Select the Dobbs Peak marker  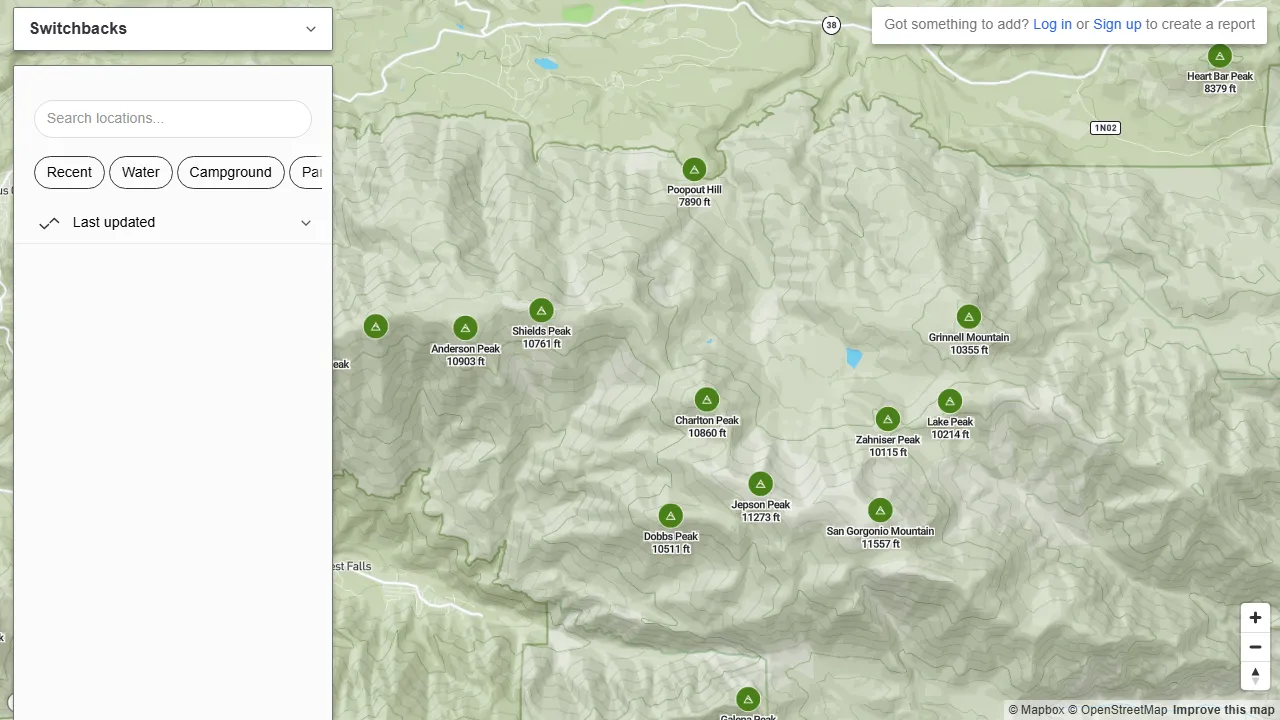point(670,515)
